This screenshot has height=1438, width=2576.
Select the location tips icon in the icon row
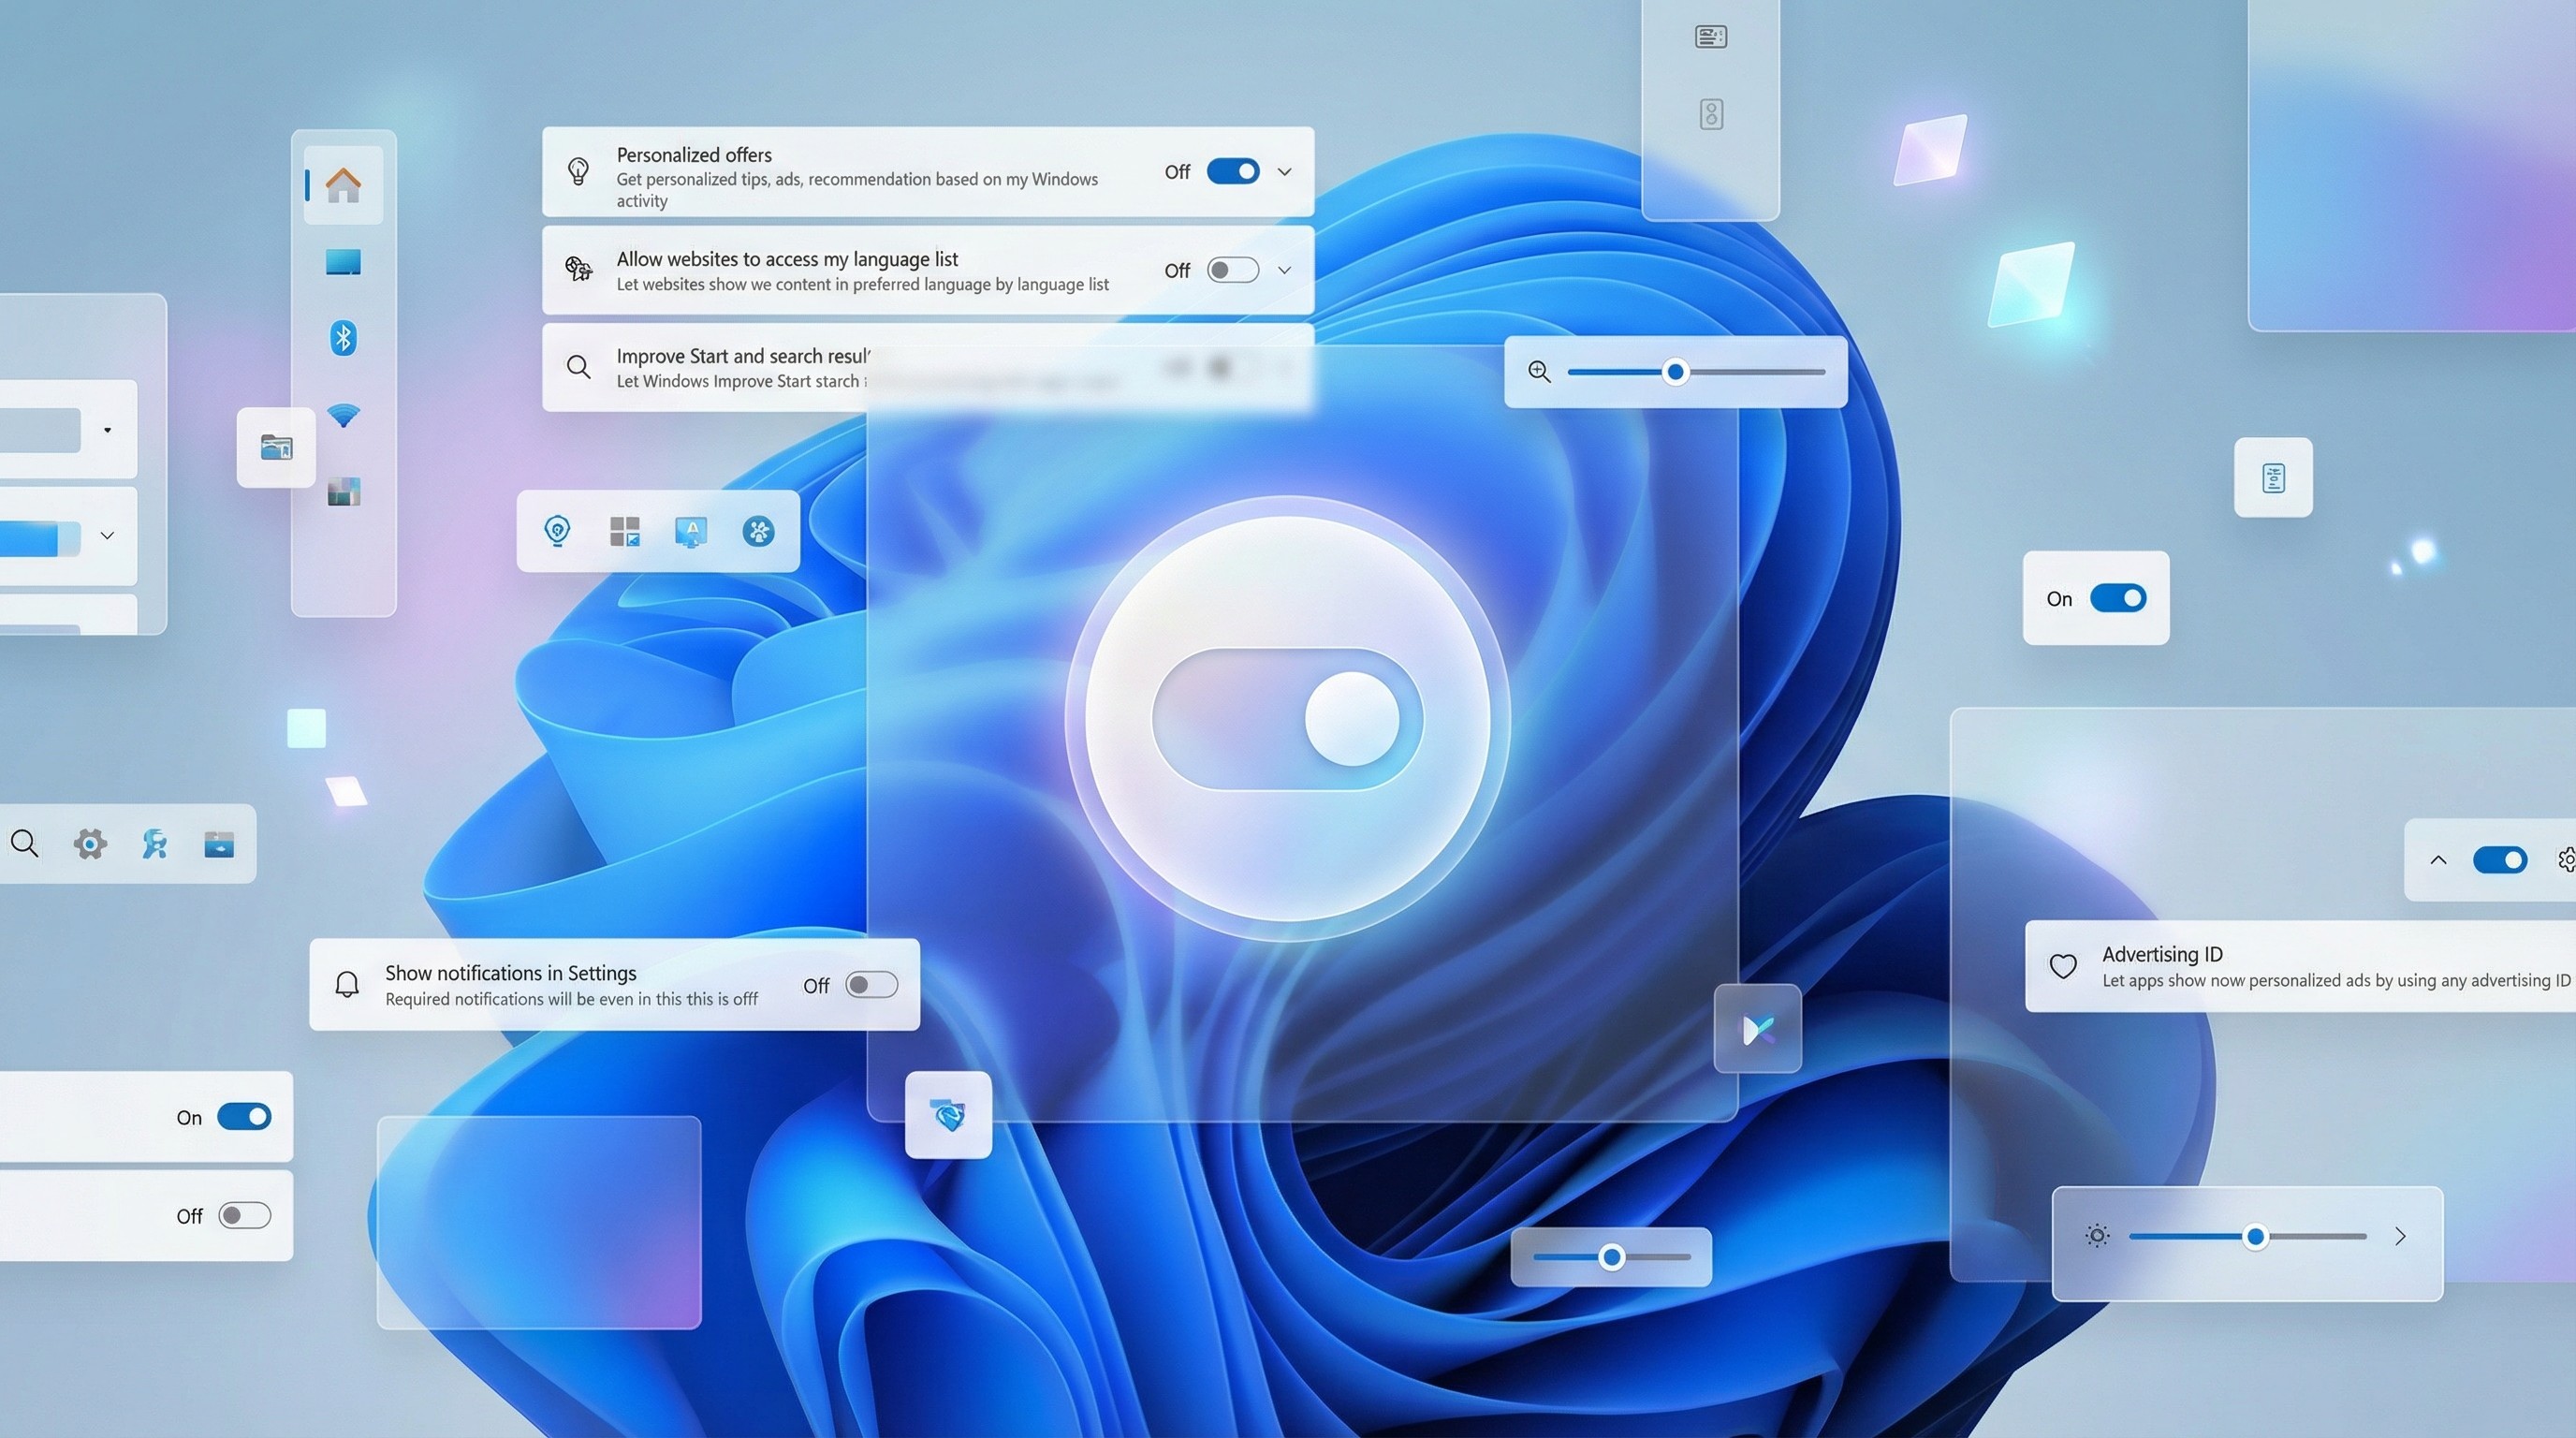[x=557, y=531]
